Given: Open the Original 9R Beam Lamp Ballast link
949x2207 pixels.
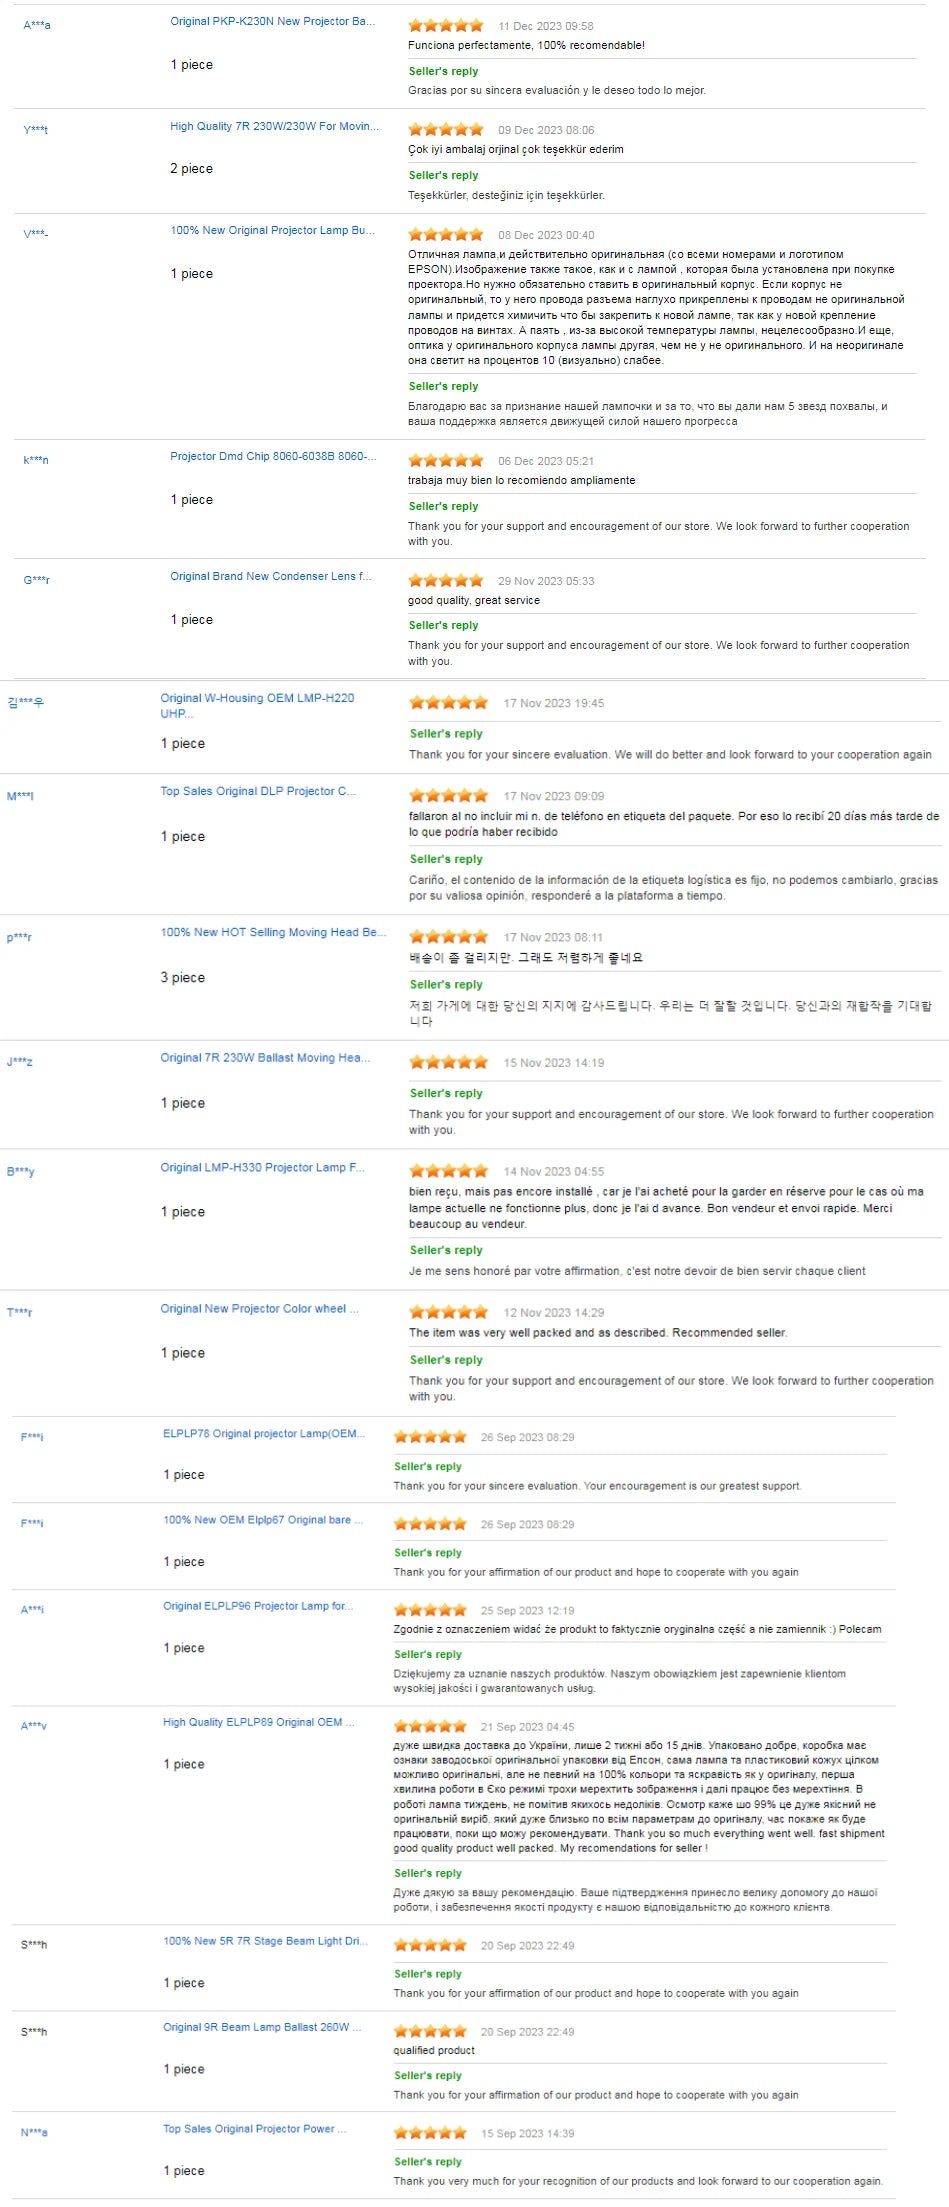Looking at the screenshot, I should (x=262, y=2026).
